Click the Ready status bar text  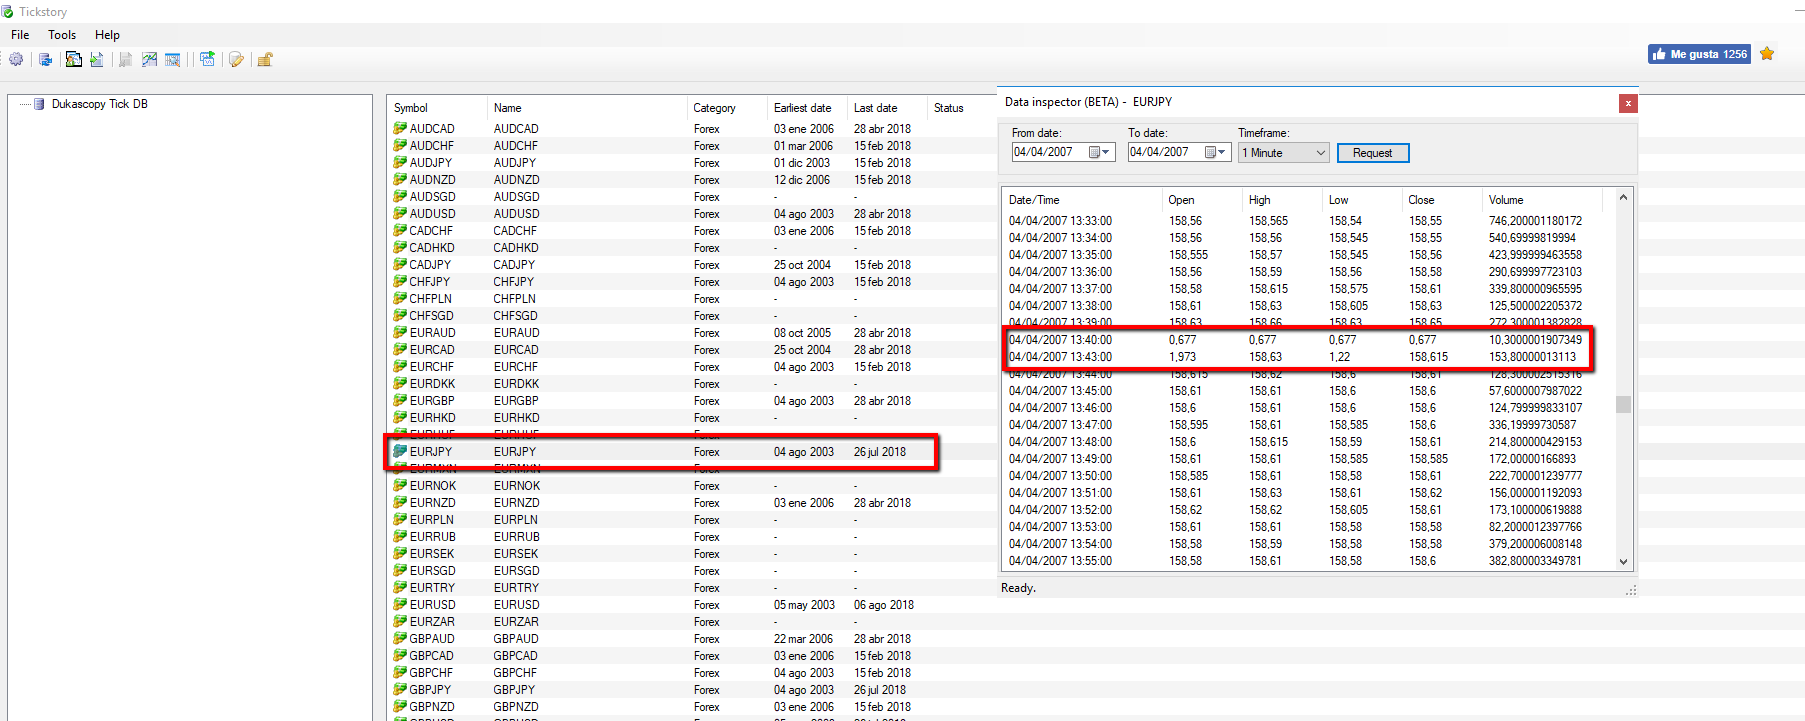(1018, 588)
